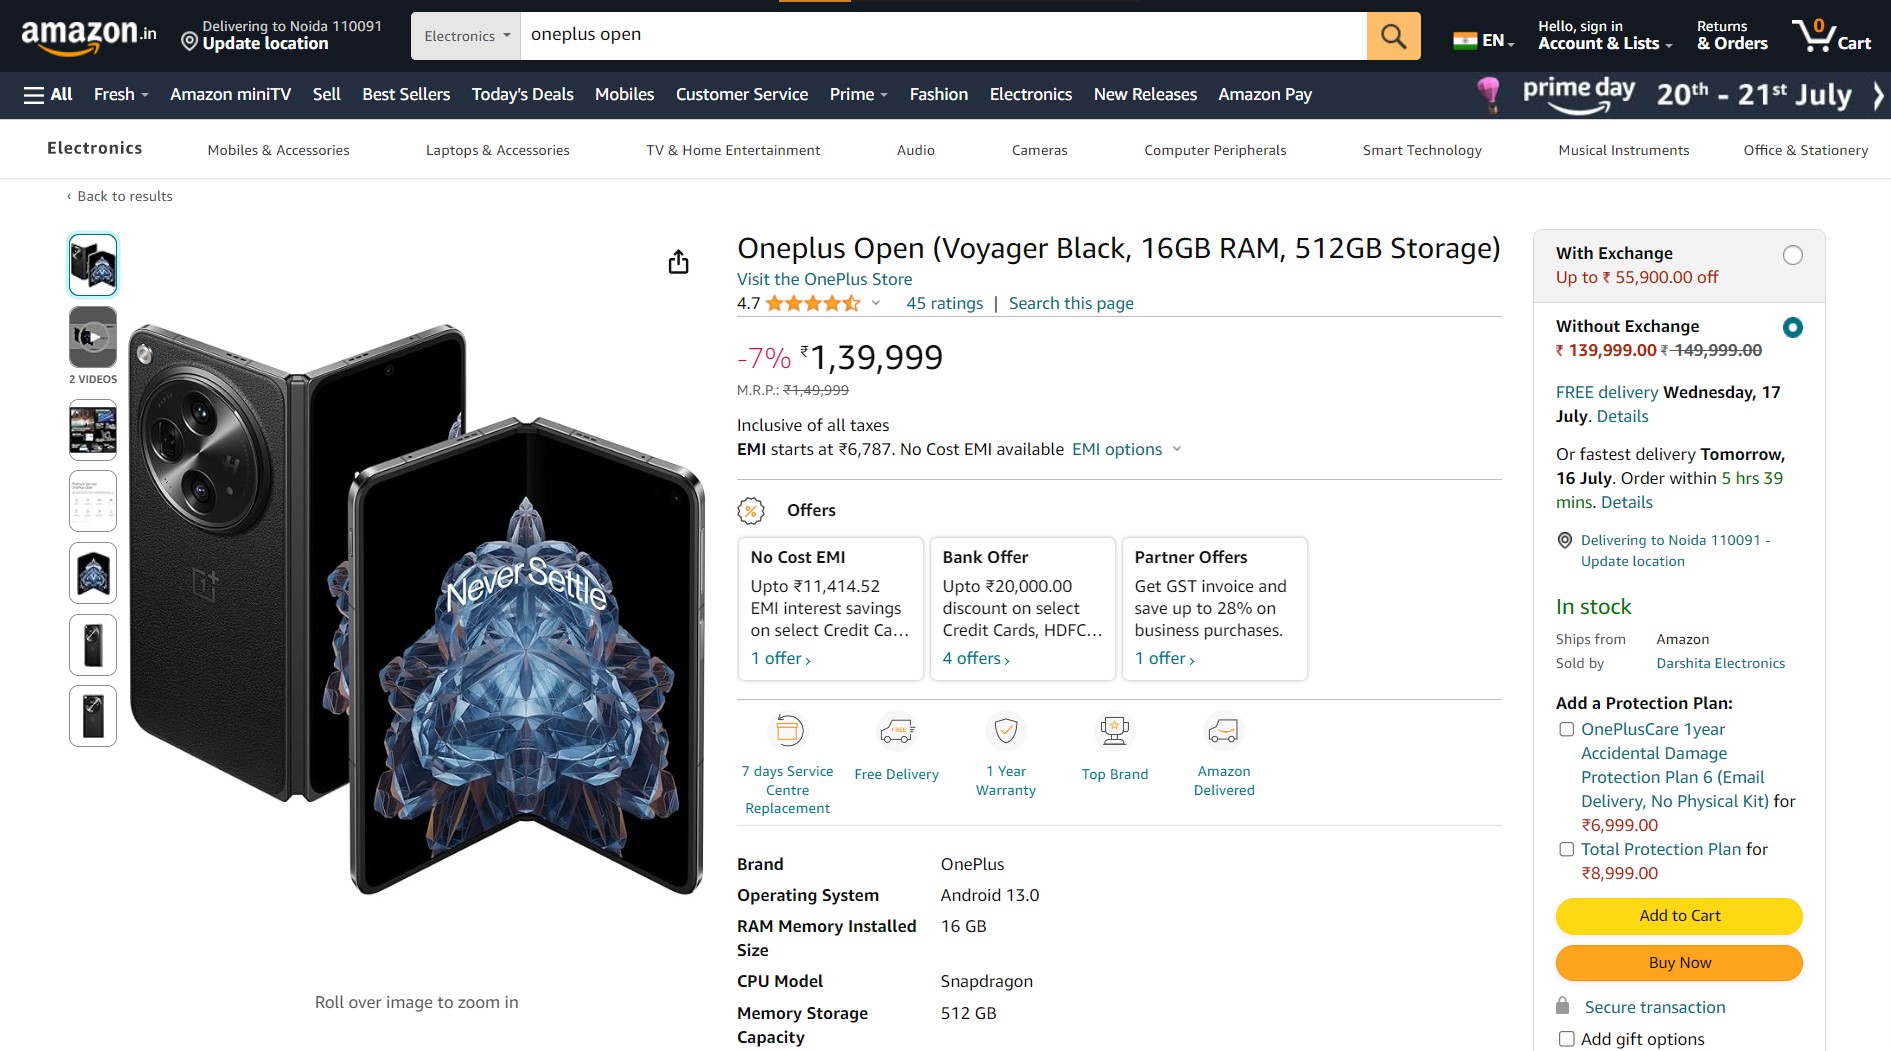Click the orange search magnifier button
This screenshot has height=1051, width=1891.
(1393, 36)
